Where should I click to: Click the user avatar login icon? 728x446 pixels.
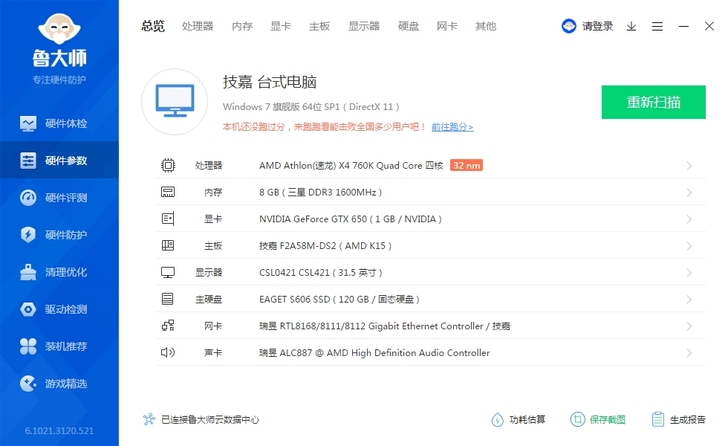pyautogui.click(x=569, y=26)
